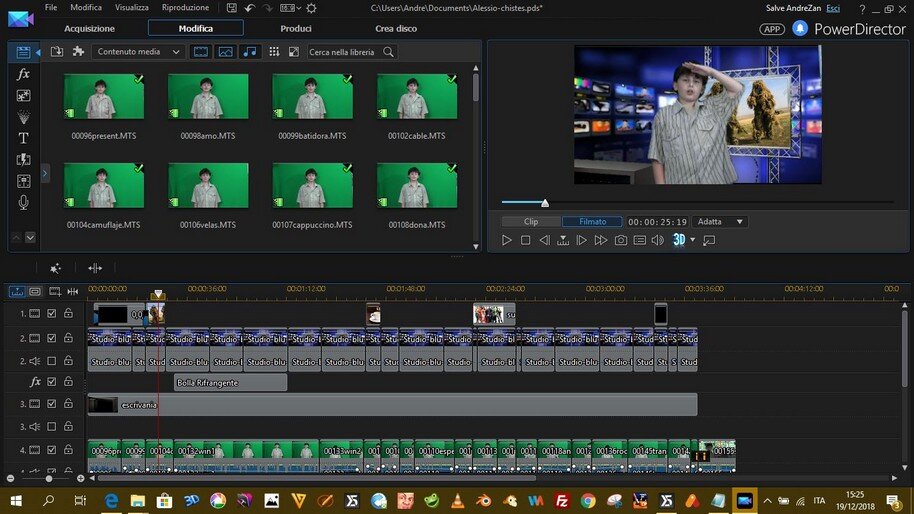
Task: Toggle audio files filter in library
Action: [x=249, y=52]
